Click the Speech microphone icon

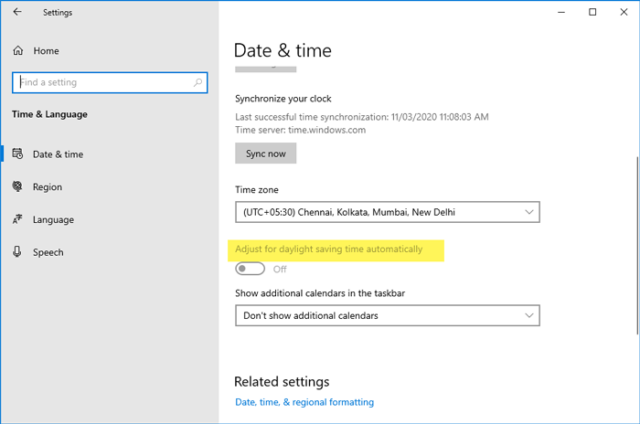18,253
